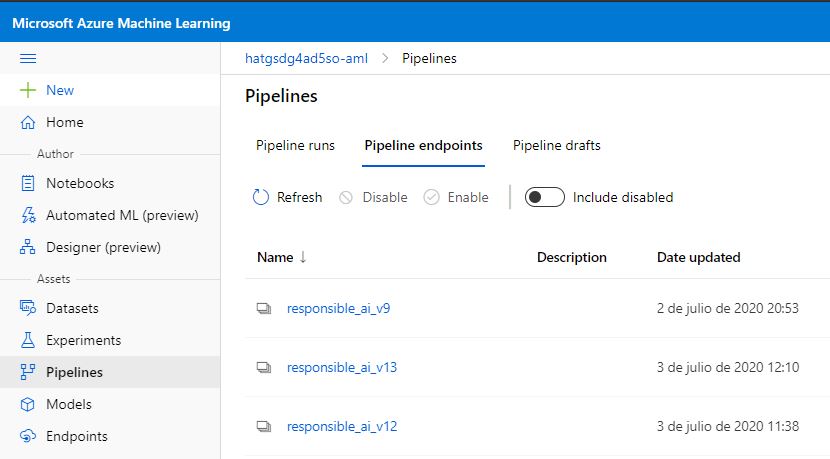Click the Include disabled label text
Image resolution: width=830 pixels, height=459 pixels.
[623, 197]
